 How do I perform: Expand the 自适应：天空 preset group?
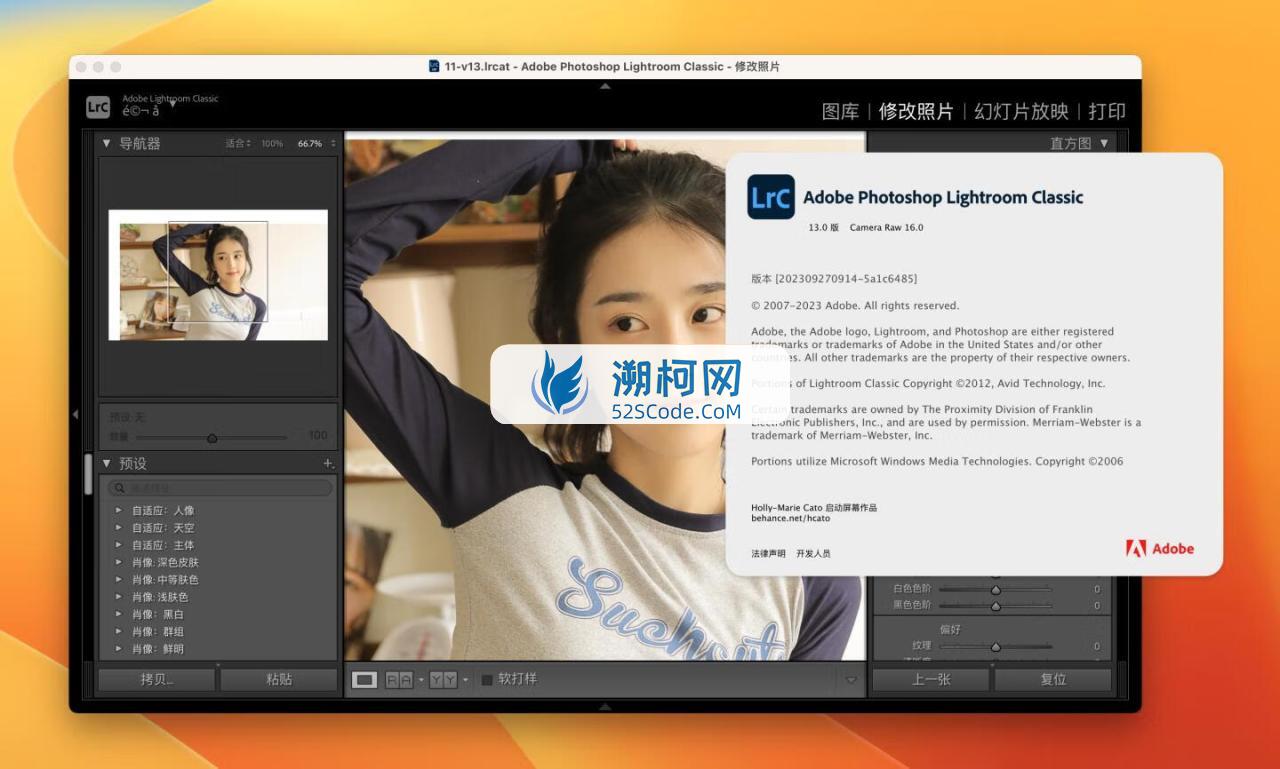(118, 527)
